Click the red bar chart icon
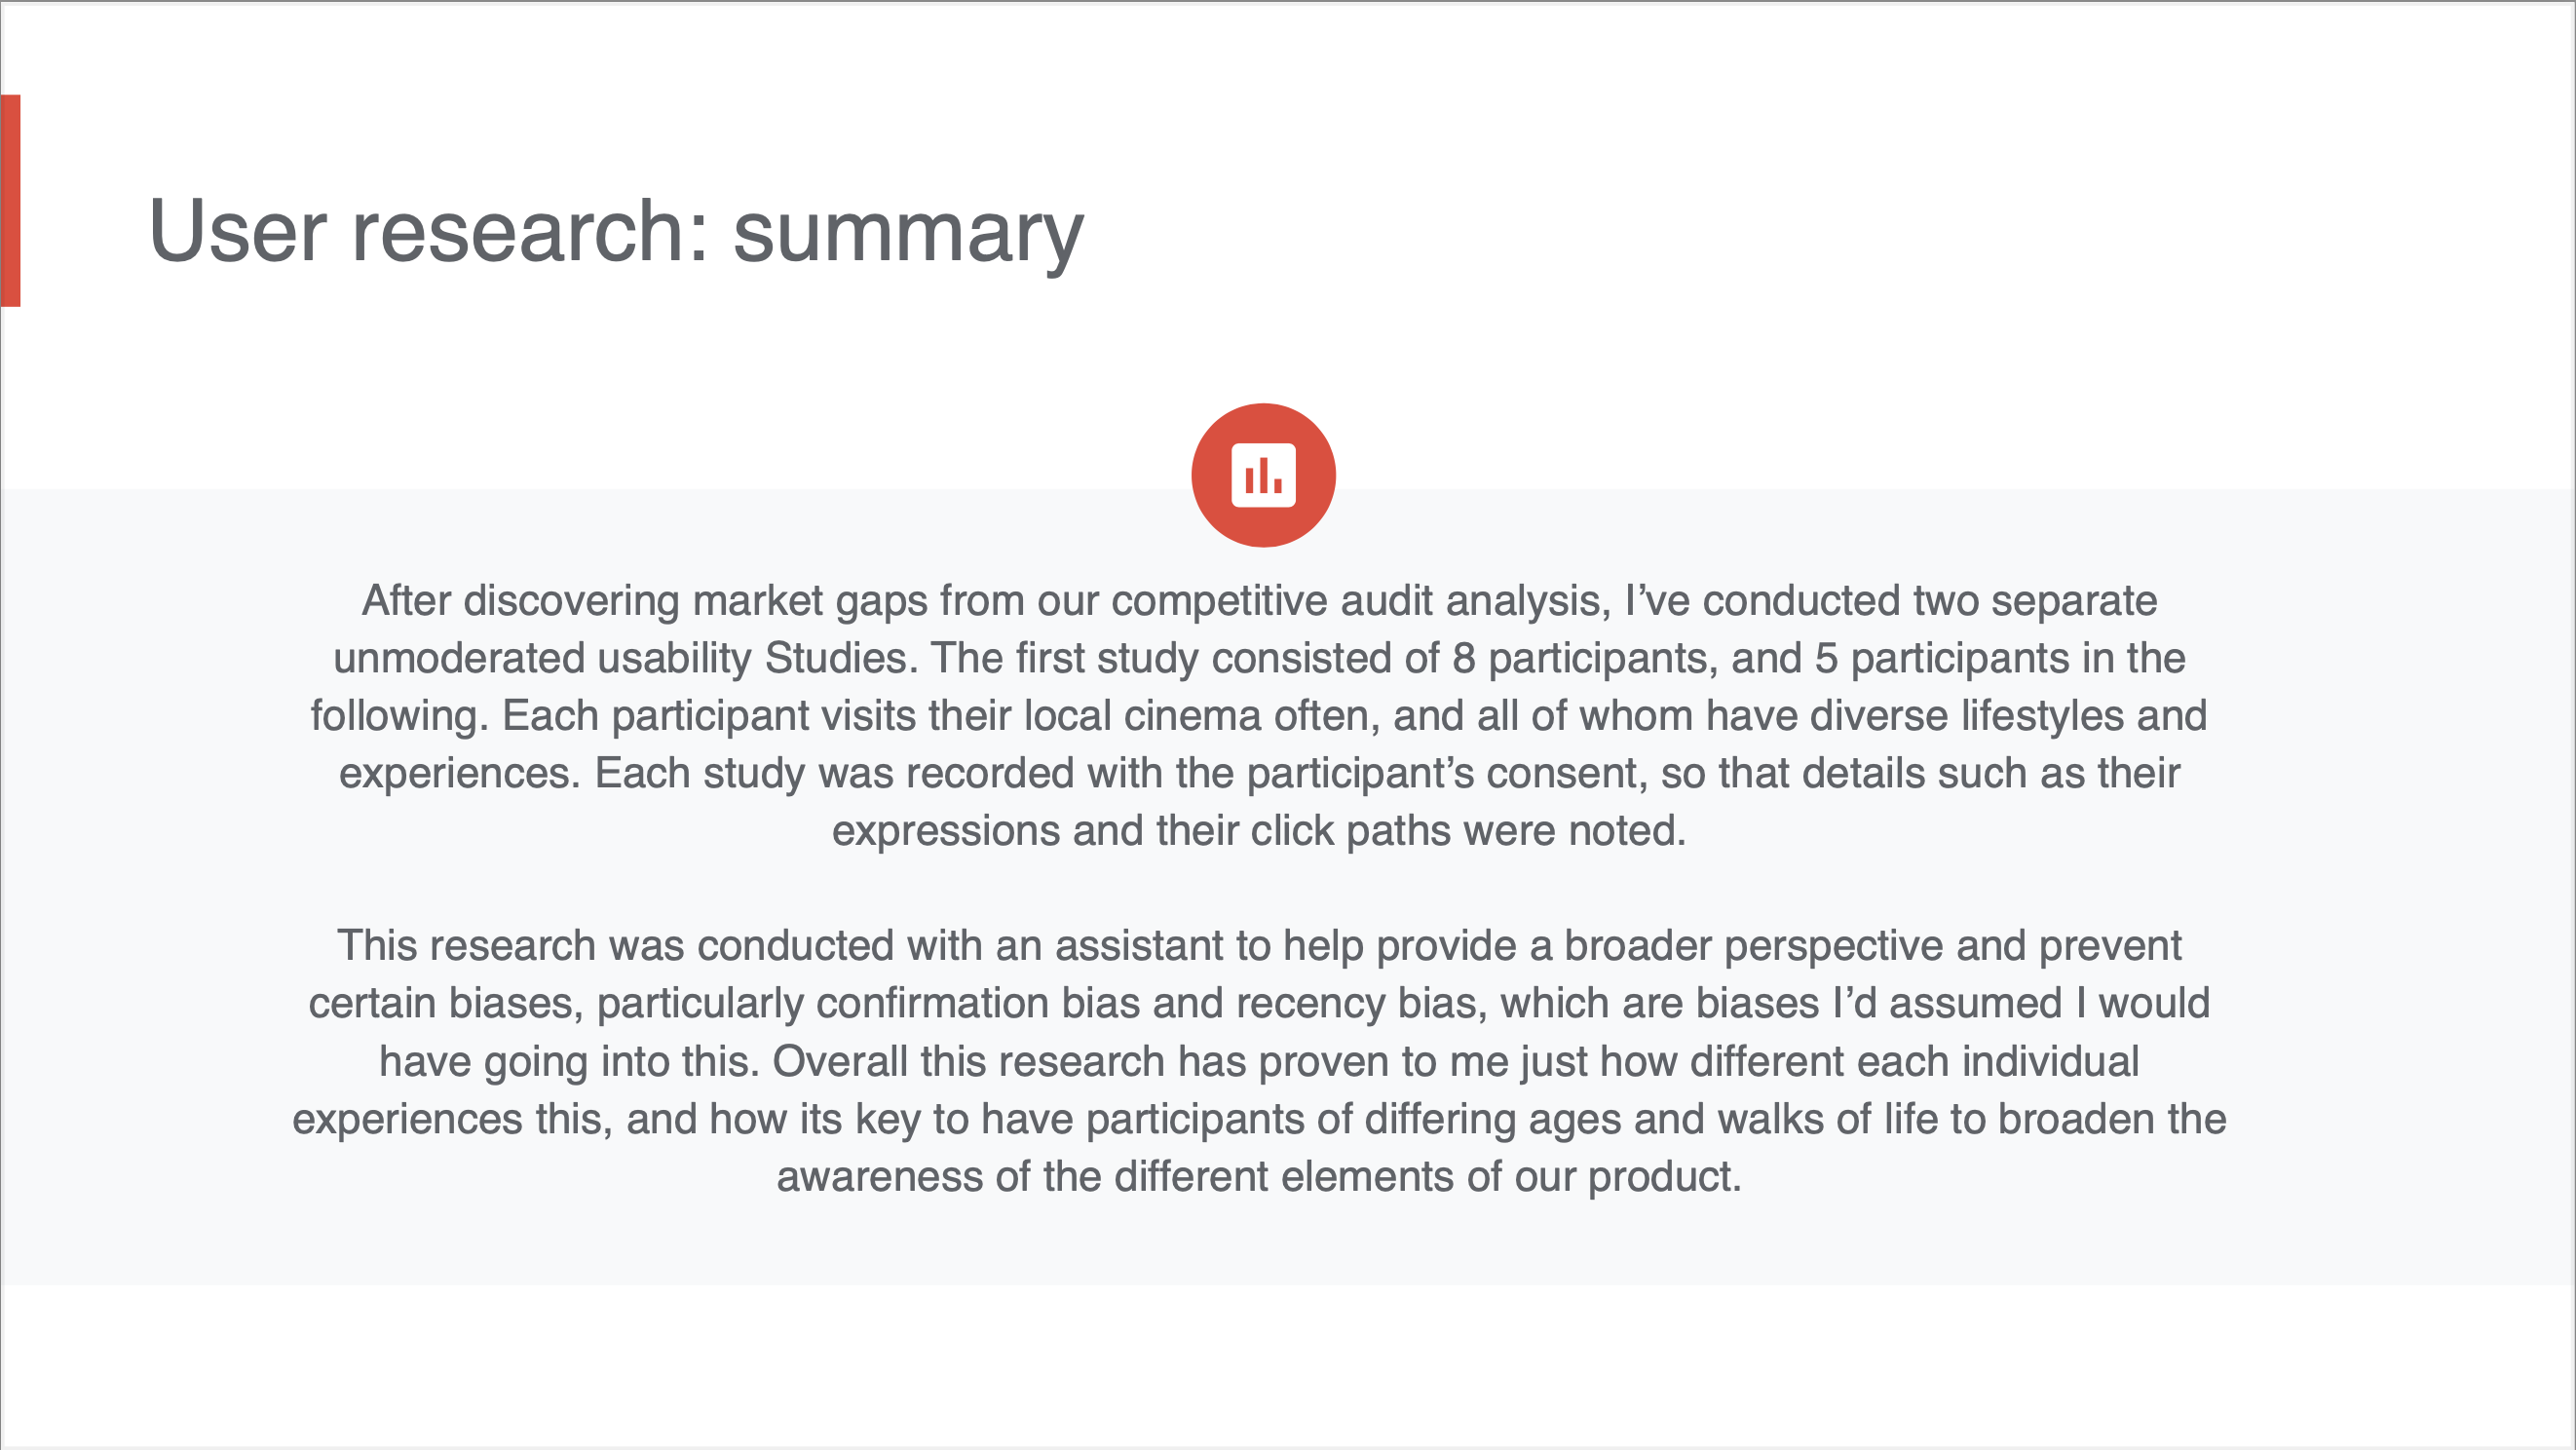 point(1263,475)
